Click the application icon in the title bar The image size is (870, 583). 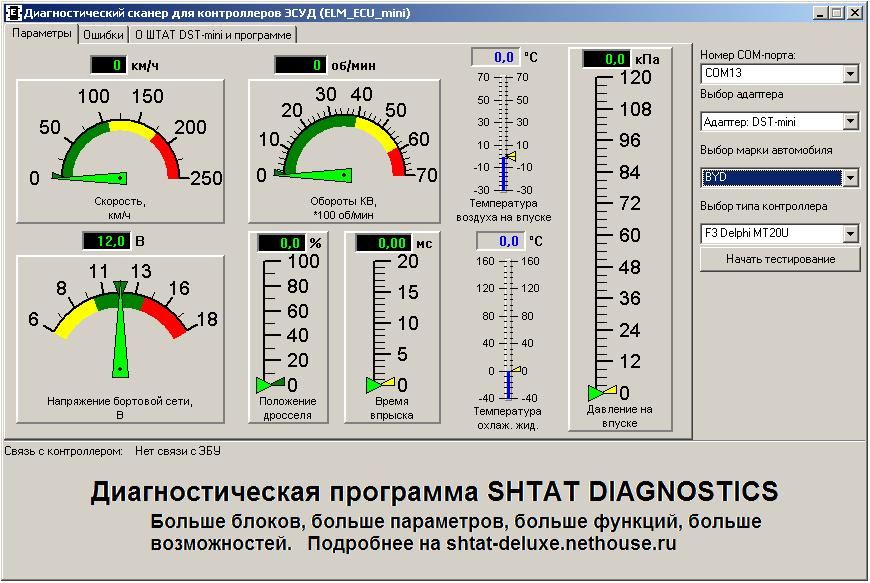[13, 13]
